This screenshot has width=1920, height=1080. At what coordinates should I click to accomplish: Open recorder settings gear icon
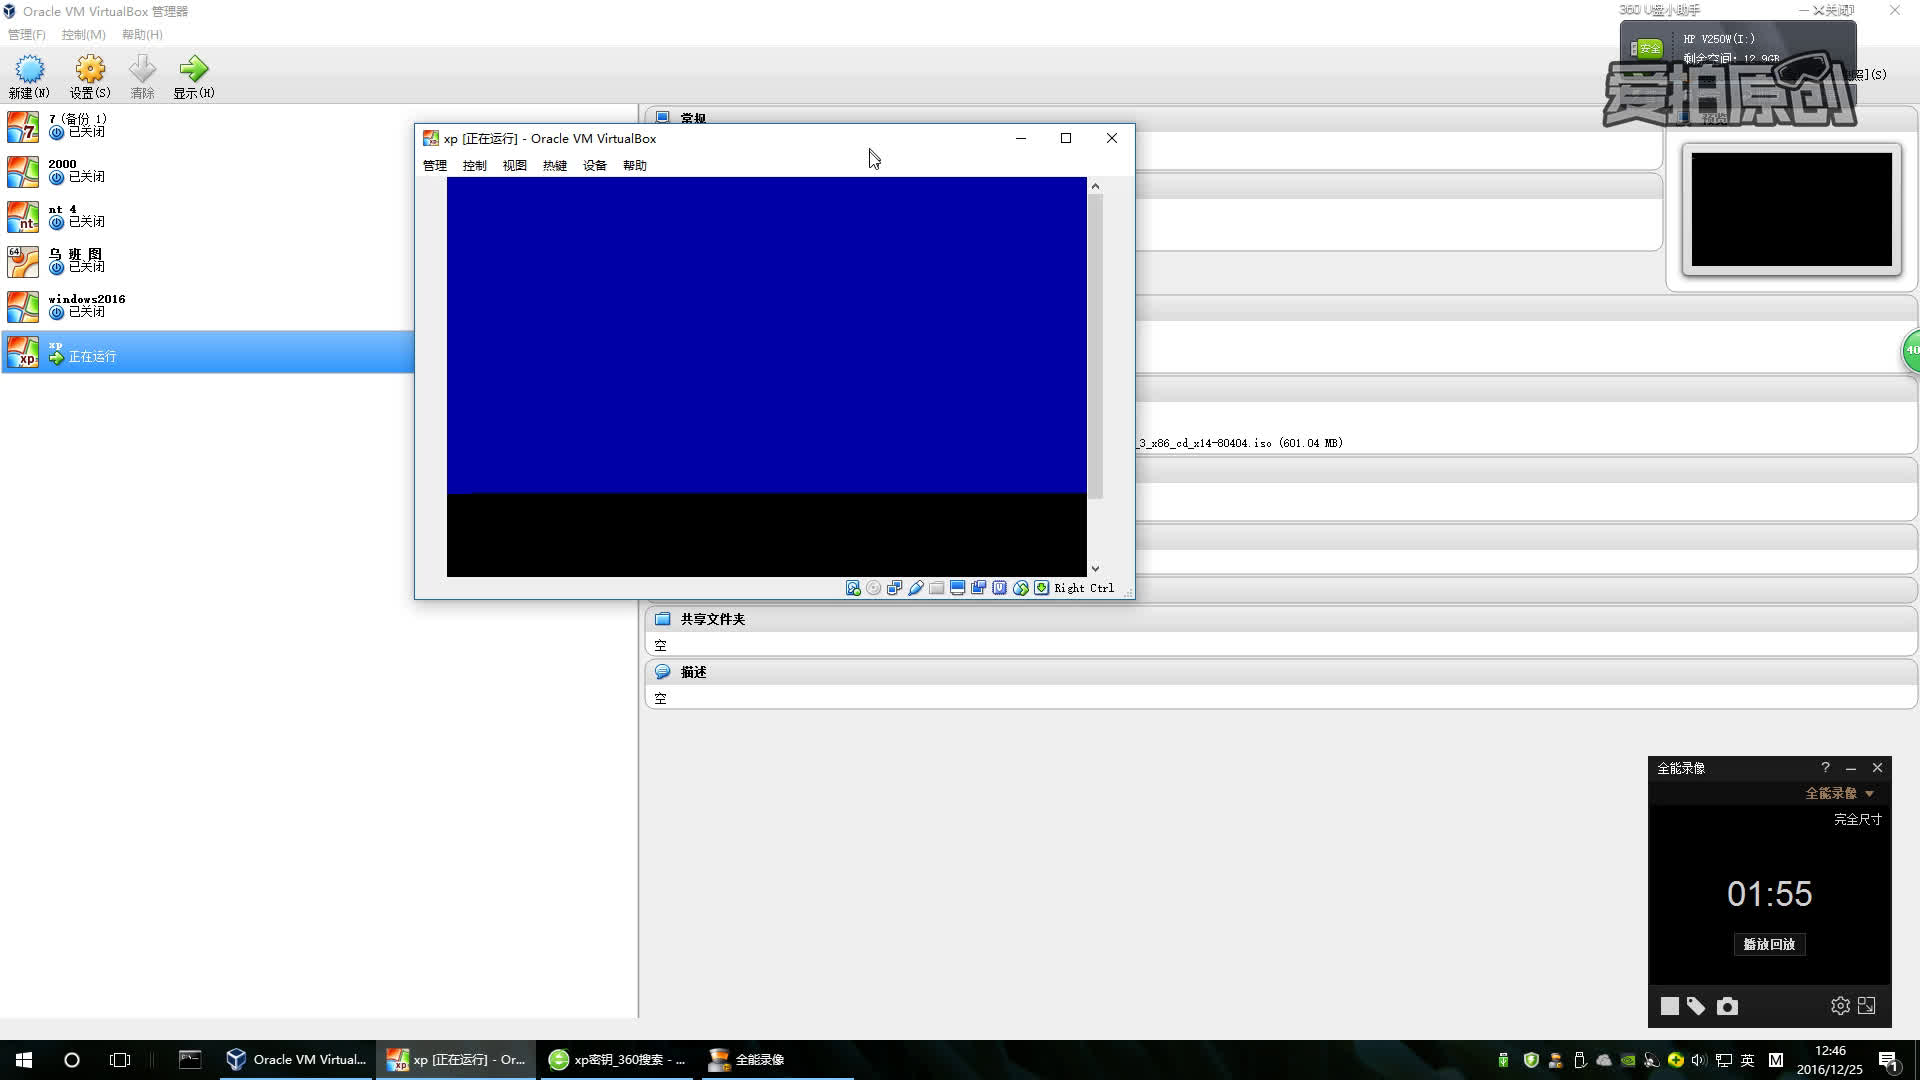point(1839,1006)
